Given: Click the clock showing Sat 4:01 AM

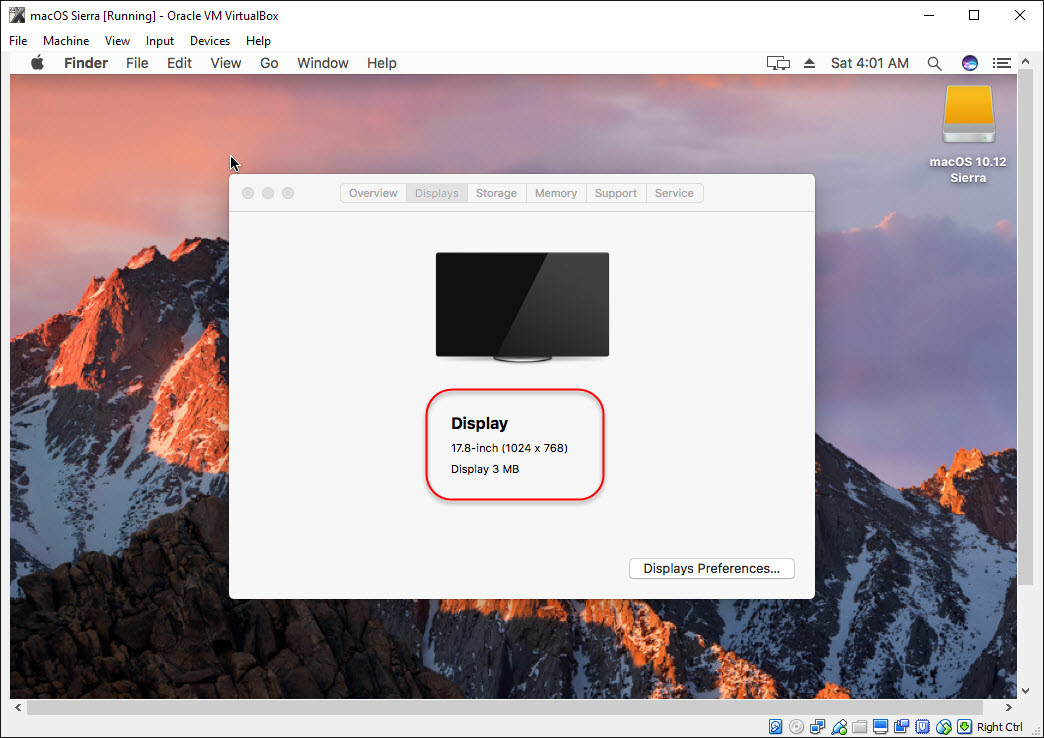Looking at the screenshot, I should pyautogui.click(x=869, y=63).
